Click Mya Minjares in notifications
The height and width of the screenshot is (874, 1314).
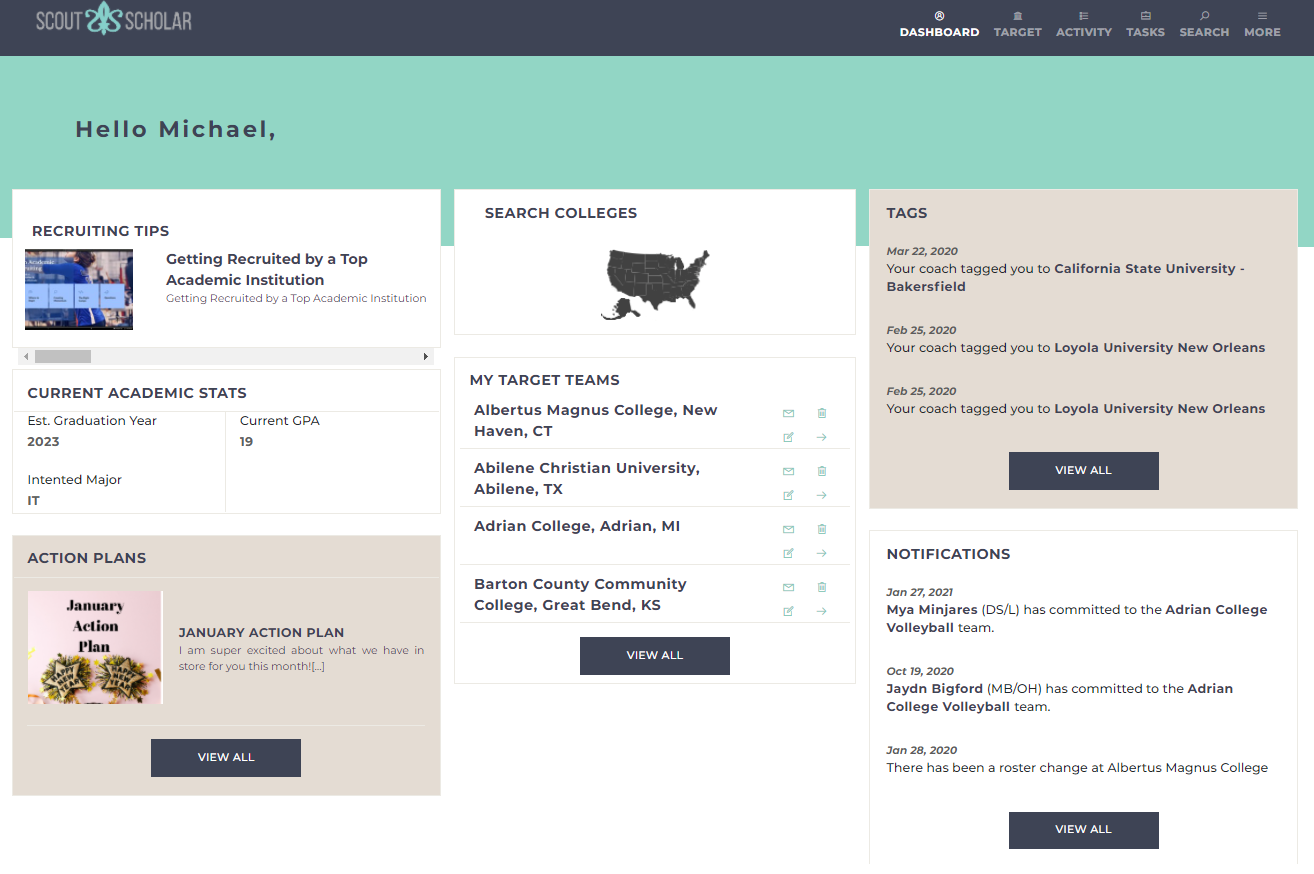(932, 610)
